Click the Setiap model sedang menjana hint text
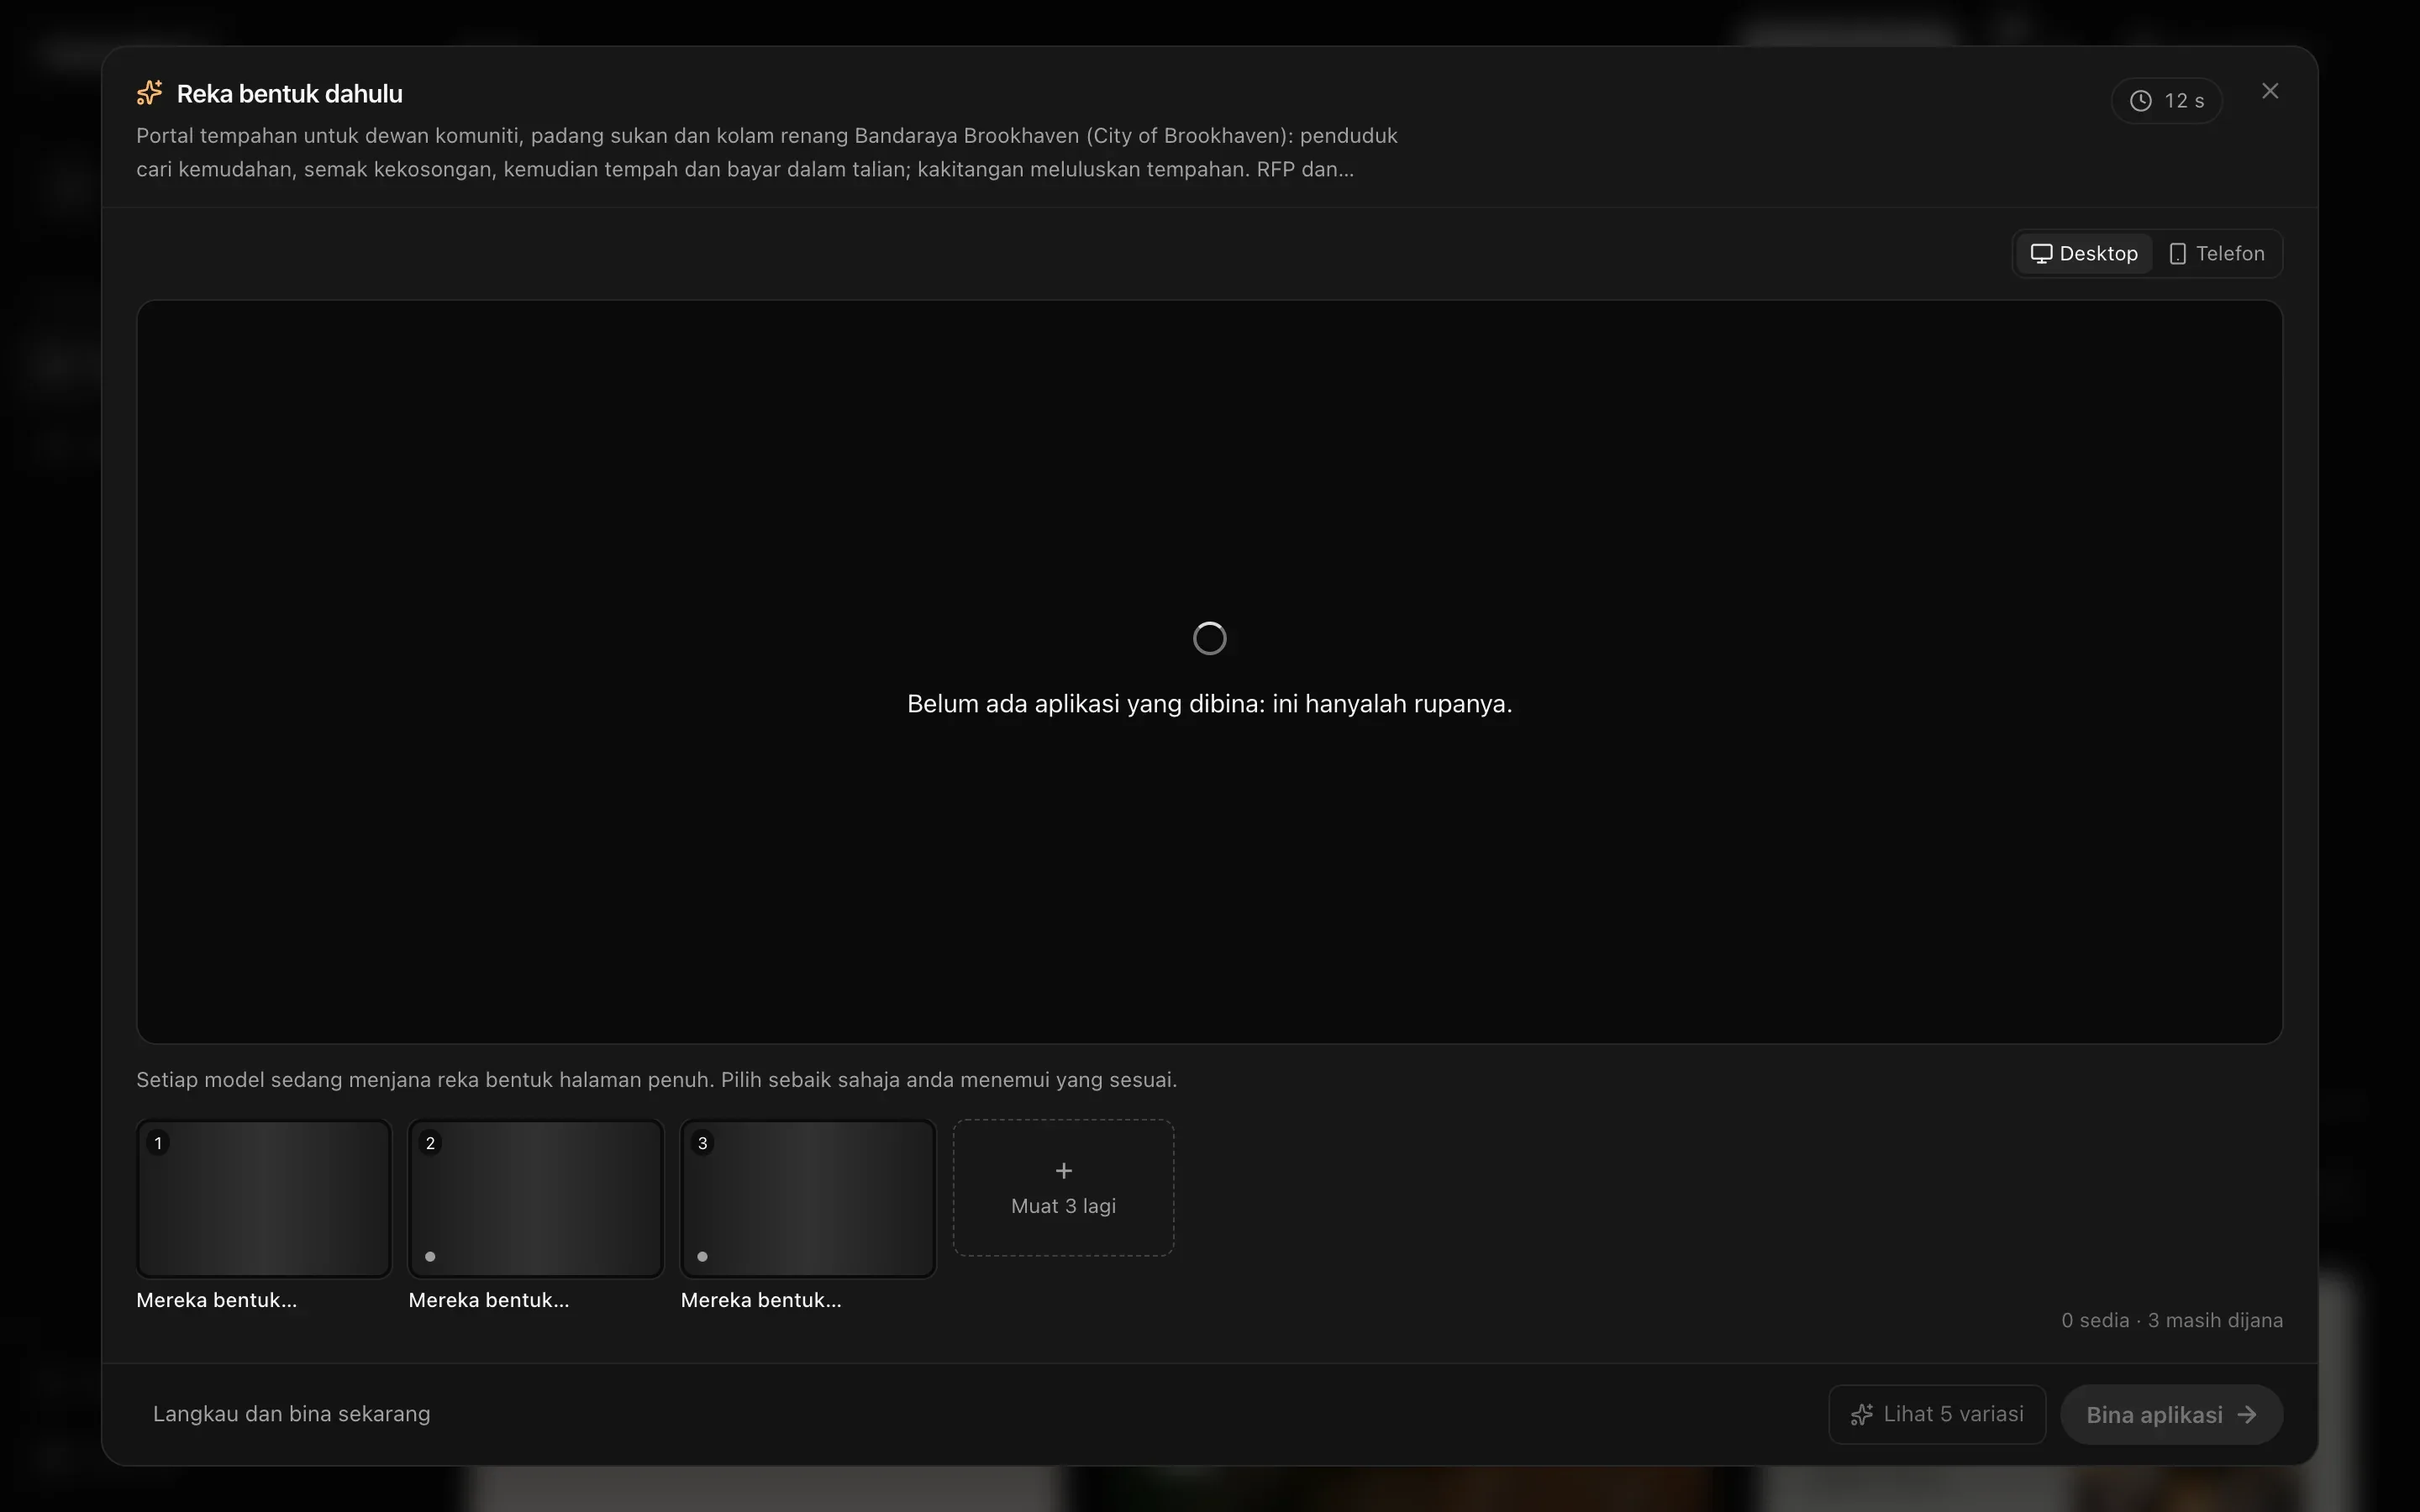 [x=657, y=1080]
